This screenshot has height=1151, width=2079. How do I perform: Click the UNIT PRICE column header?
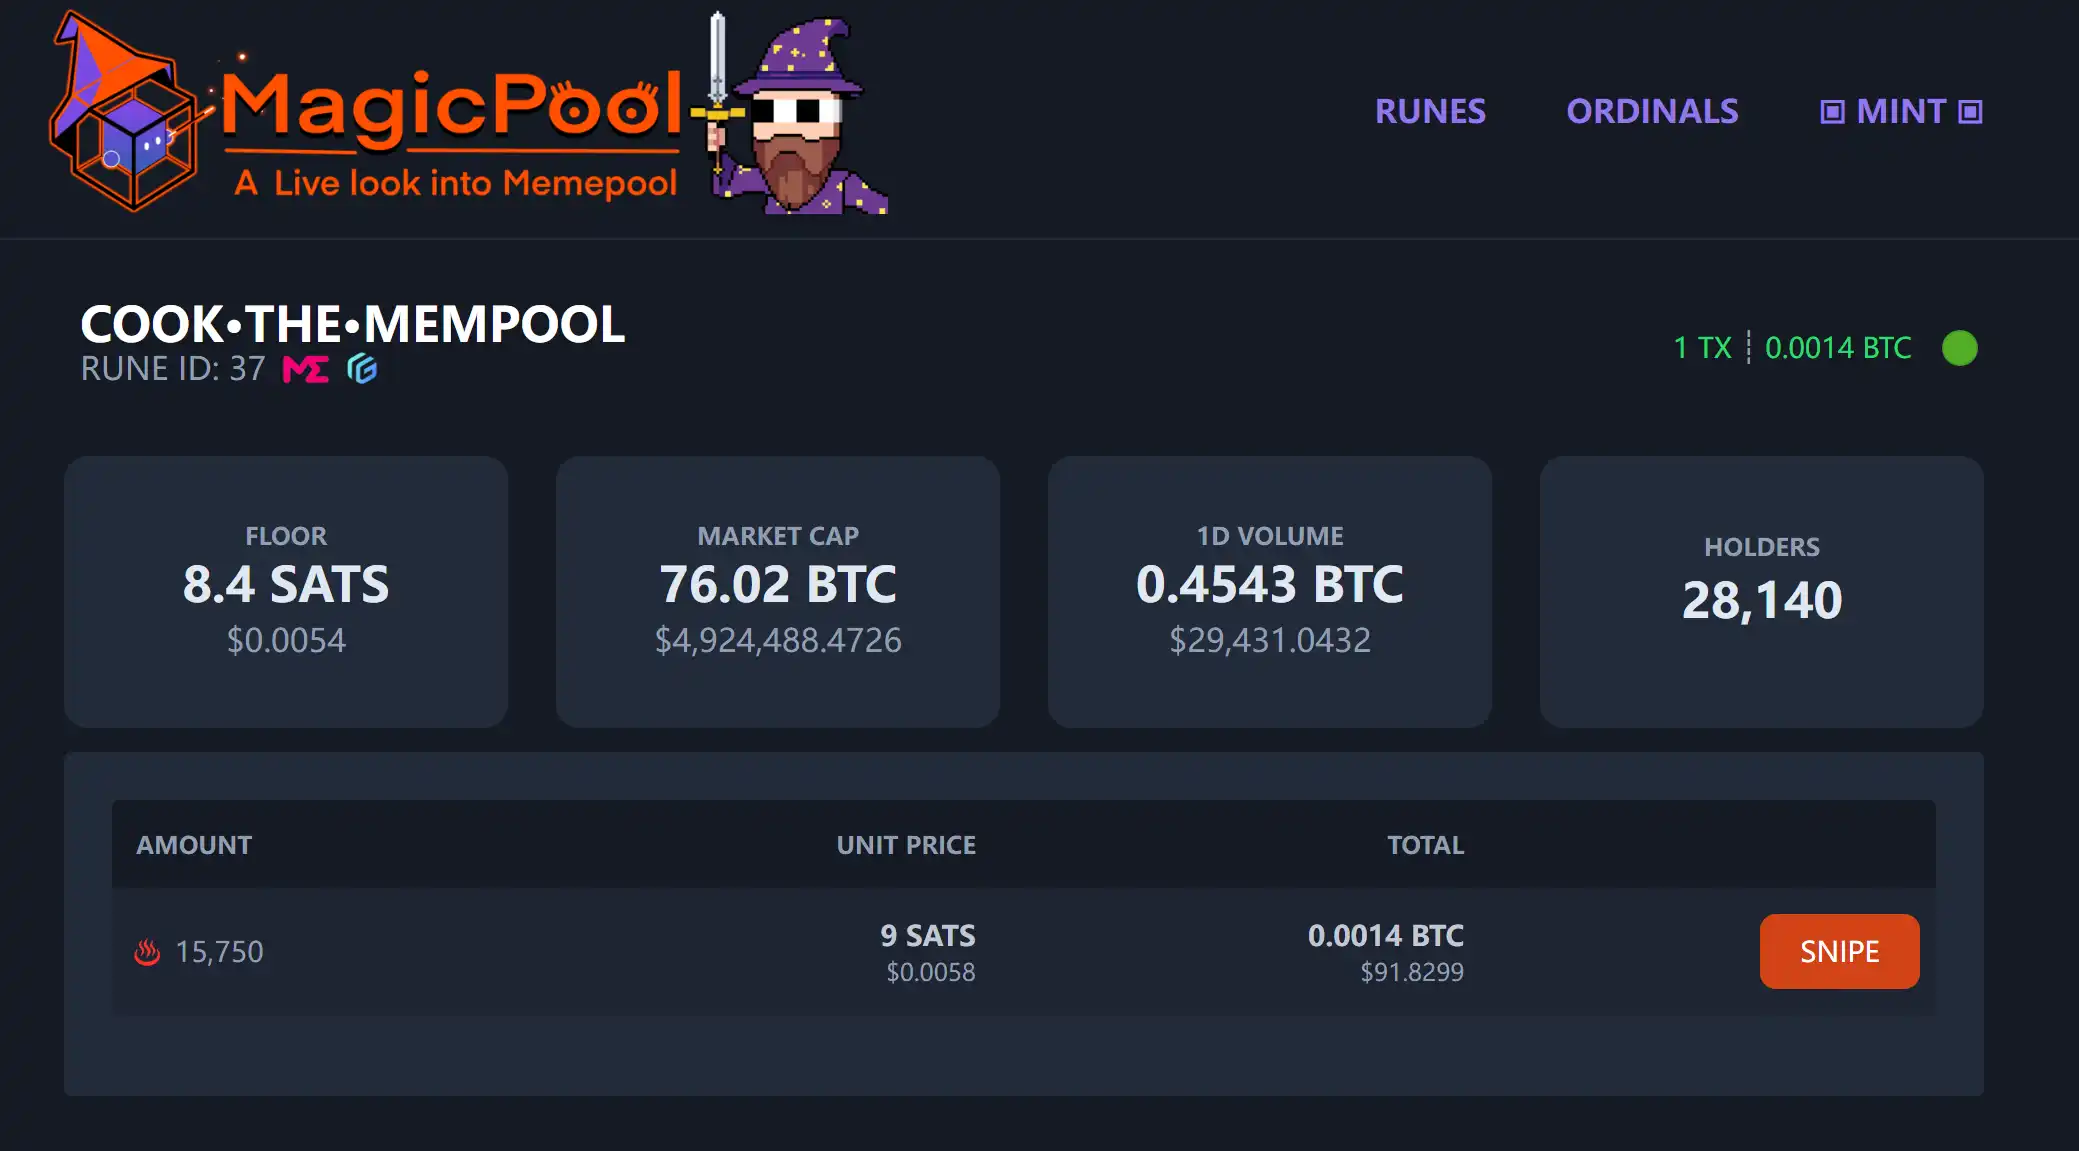click(906, 845)
